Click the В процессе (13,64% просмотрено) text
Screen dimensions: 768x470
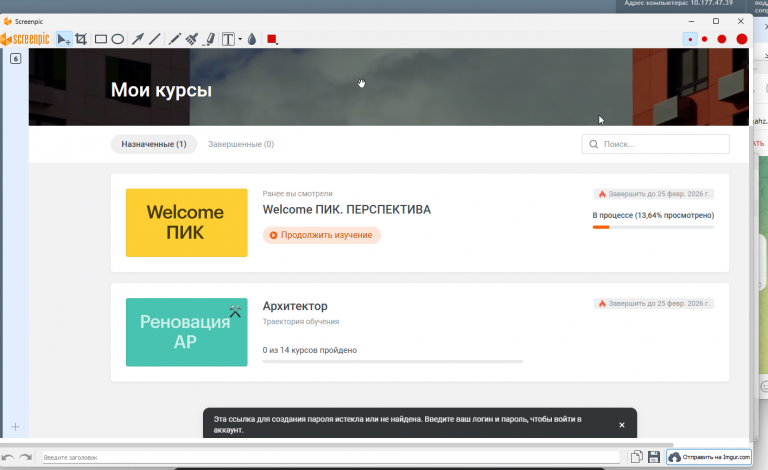(653, 215)
